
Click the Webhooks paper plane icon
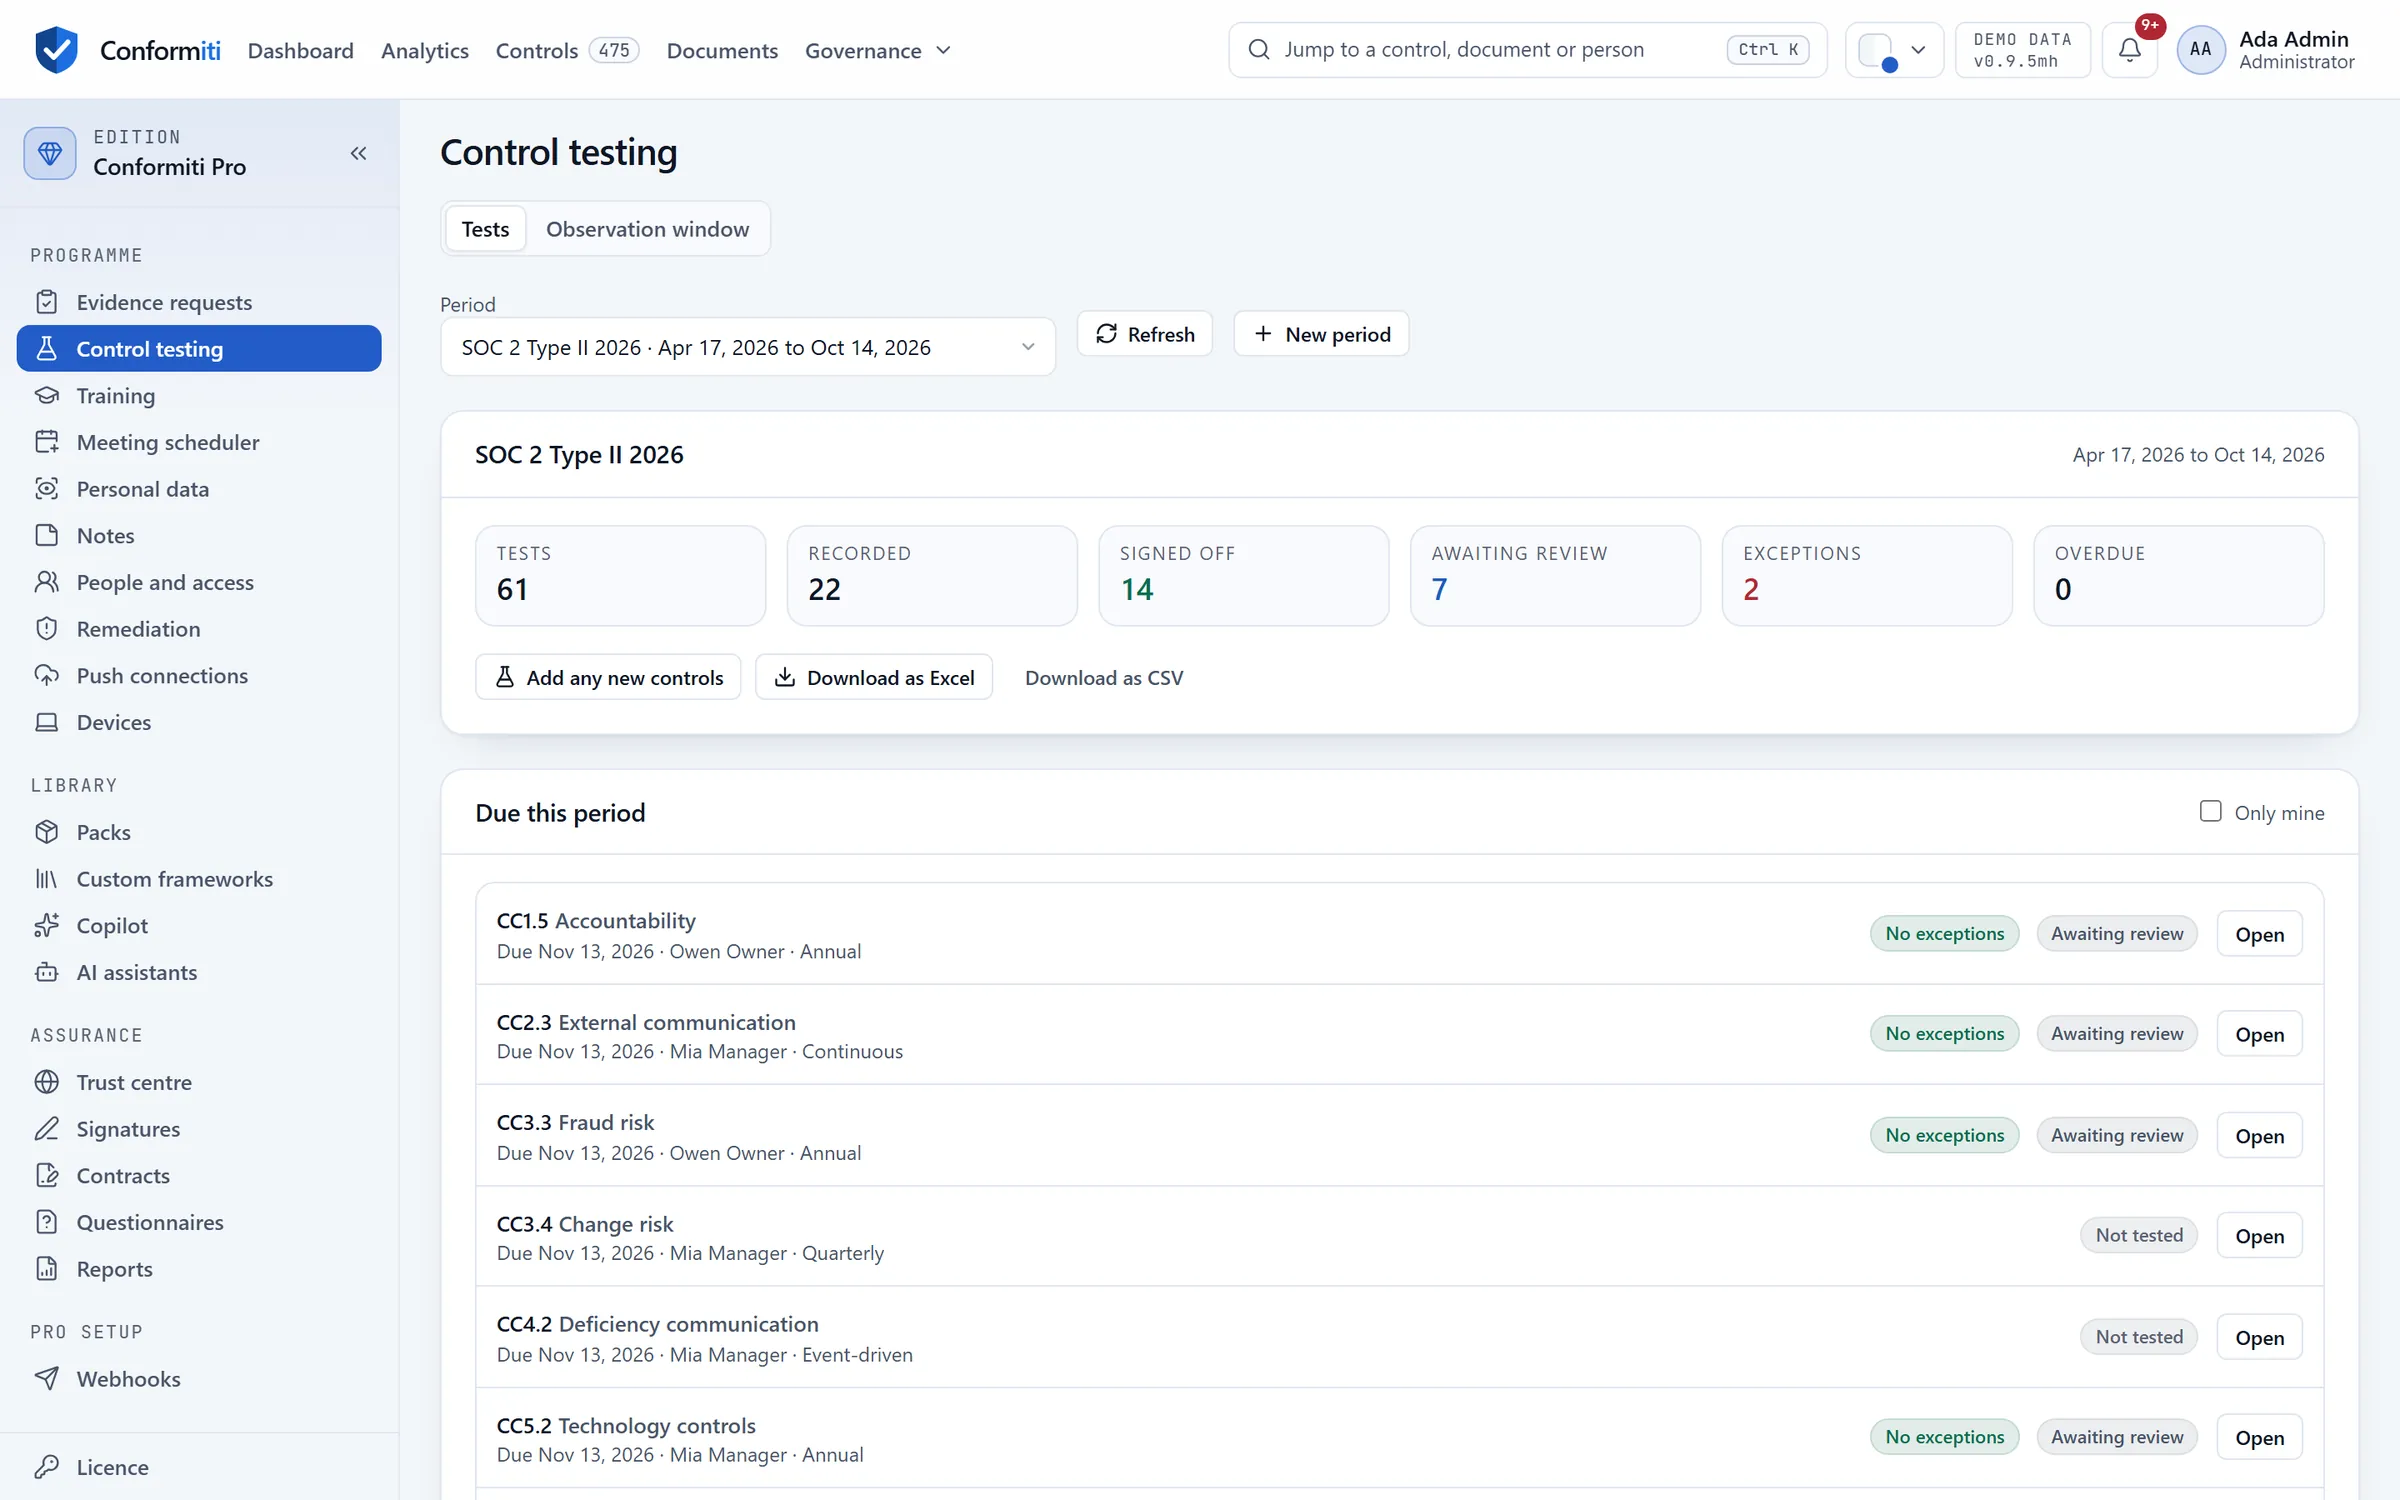click(47, 1379)
